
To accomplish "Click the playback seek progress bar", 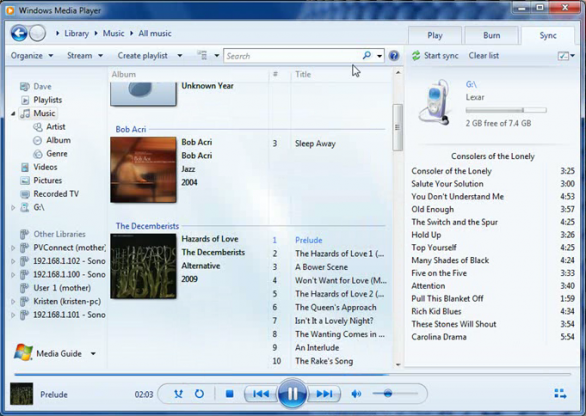I will (x=293, y=374).
